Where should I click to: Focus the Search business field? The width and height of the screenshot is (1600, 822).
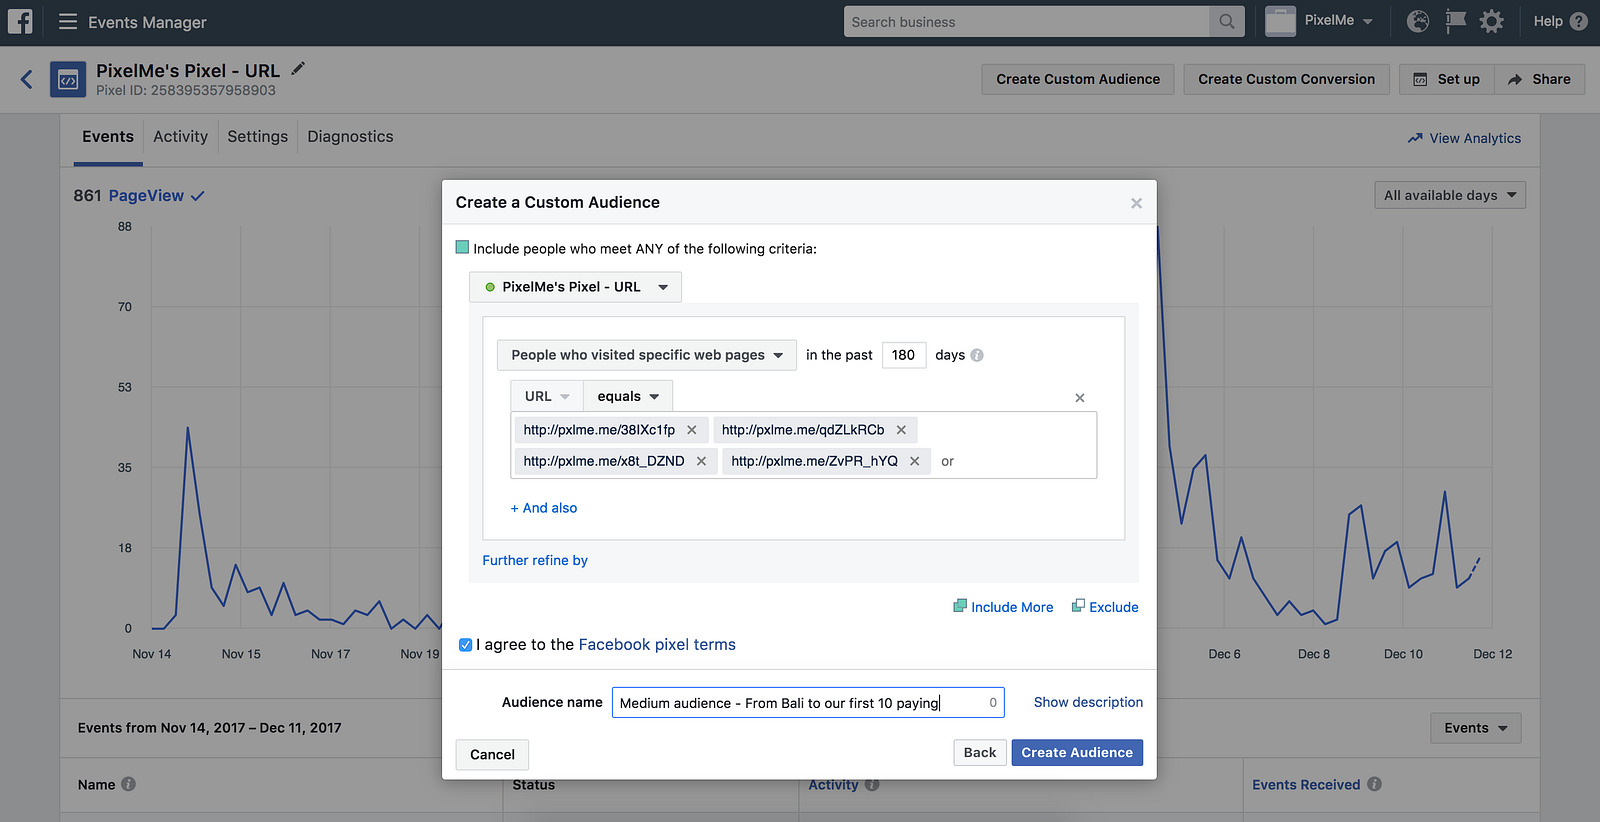[1027, 22]
